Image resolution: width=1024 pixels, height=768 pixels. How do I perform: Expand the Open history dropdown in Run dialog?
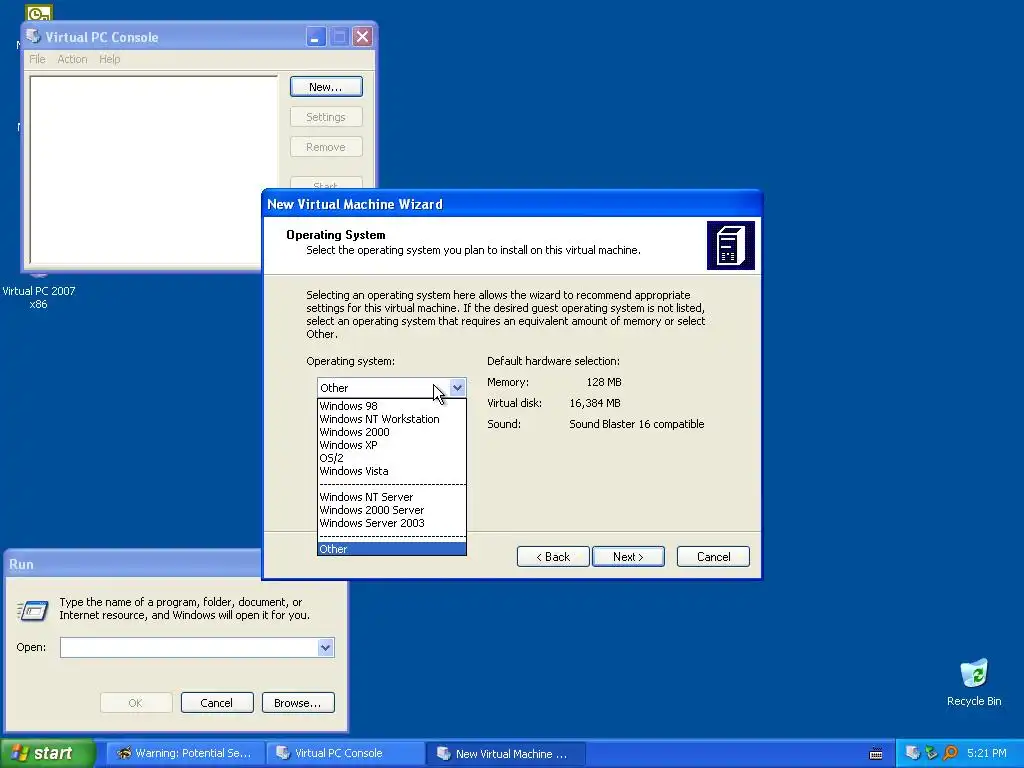tap(326, 647)
